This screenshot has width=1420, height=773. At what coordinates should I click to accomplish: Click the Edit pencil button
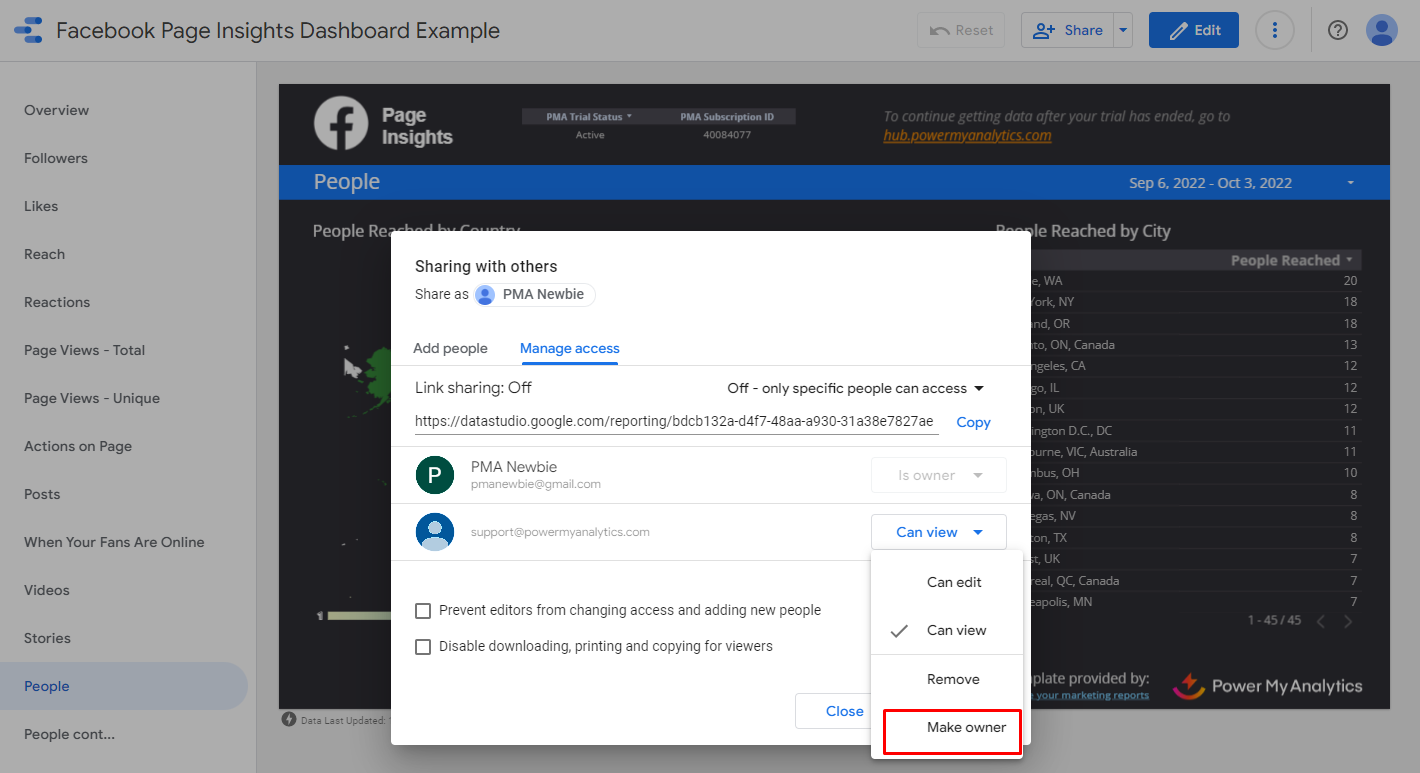coord(1193,30)
